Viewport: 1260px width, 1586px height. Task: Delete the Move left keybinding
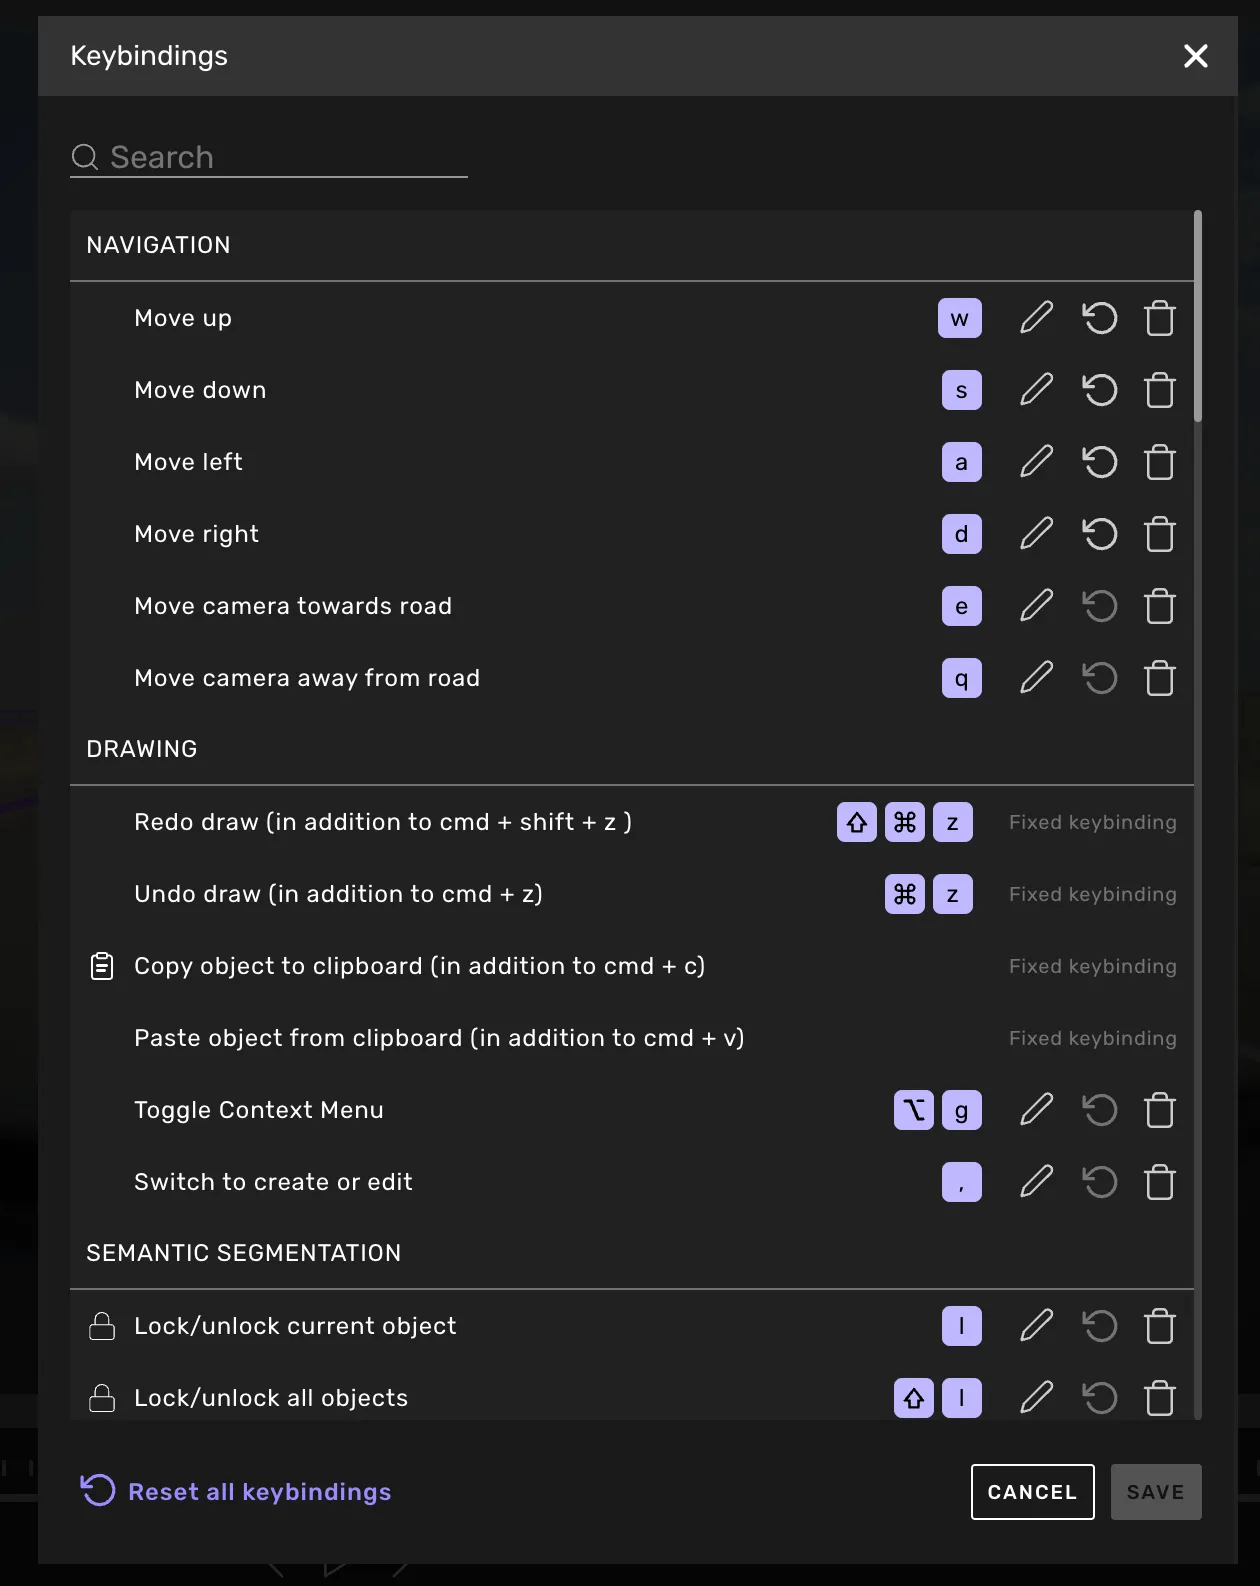(x=1160, y=462)
